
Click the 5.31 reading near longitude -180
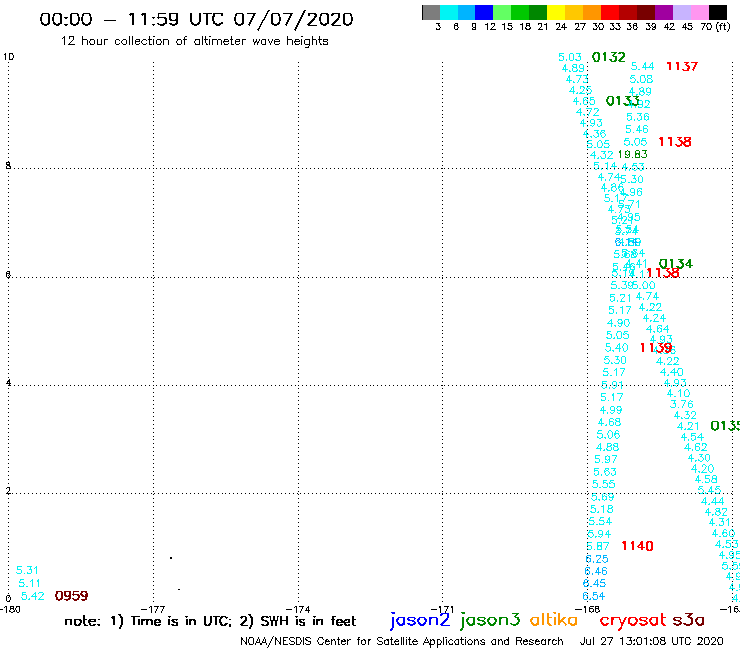pyautogui.click(x=27, y=570)
